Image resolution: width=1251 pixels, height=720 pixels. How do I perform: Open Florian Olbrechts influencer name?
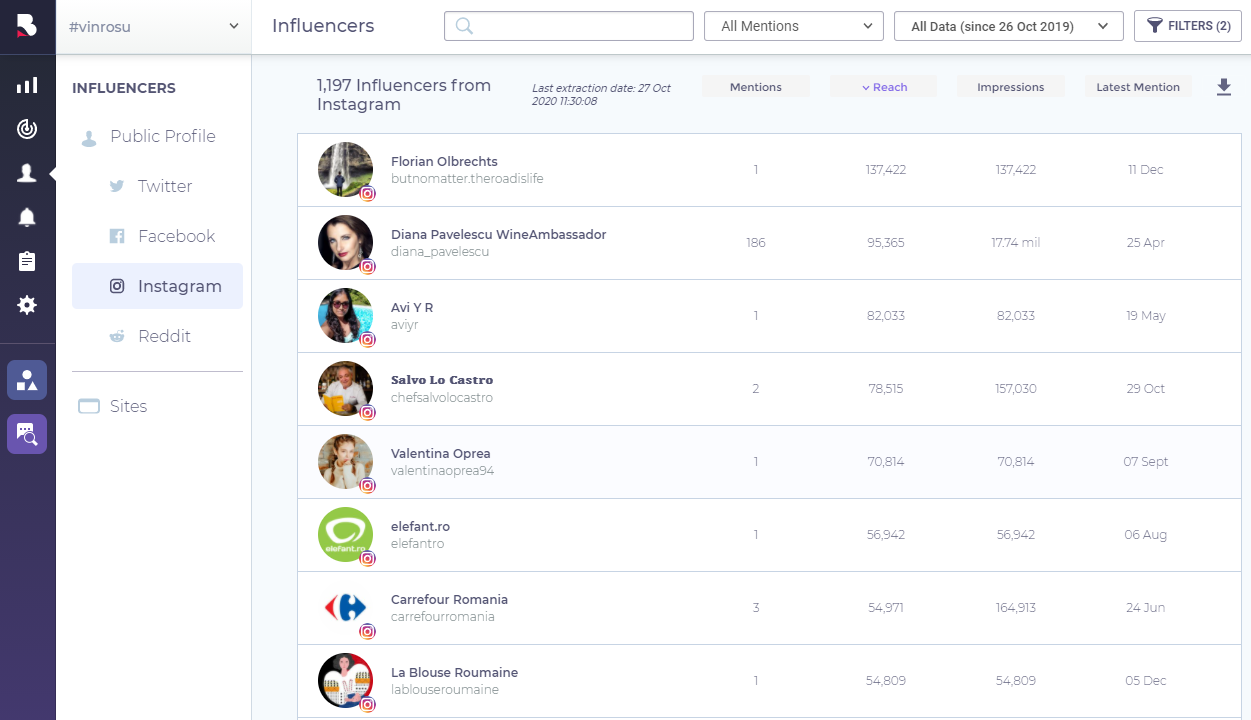pos(444,161)
